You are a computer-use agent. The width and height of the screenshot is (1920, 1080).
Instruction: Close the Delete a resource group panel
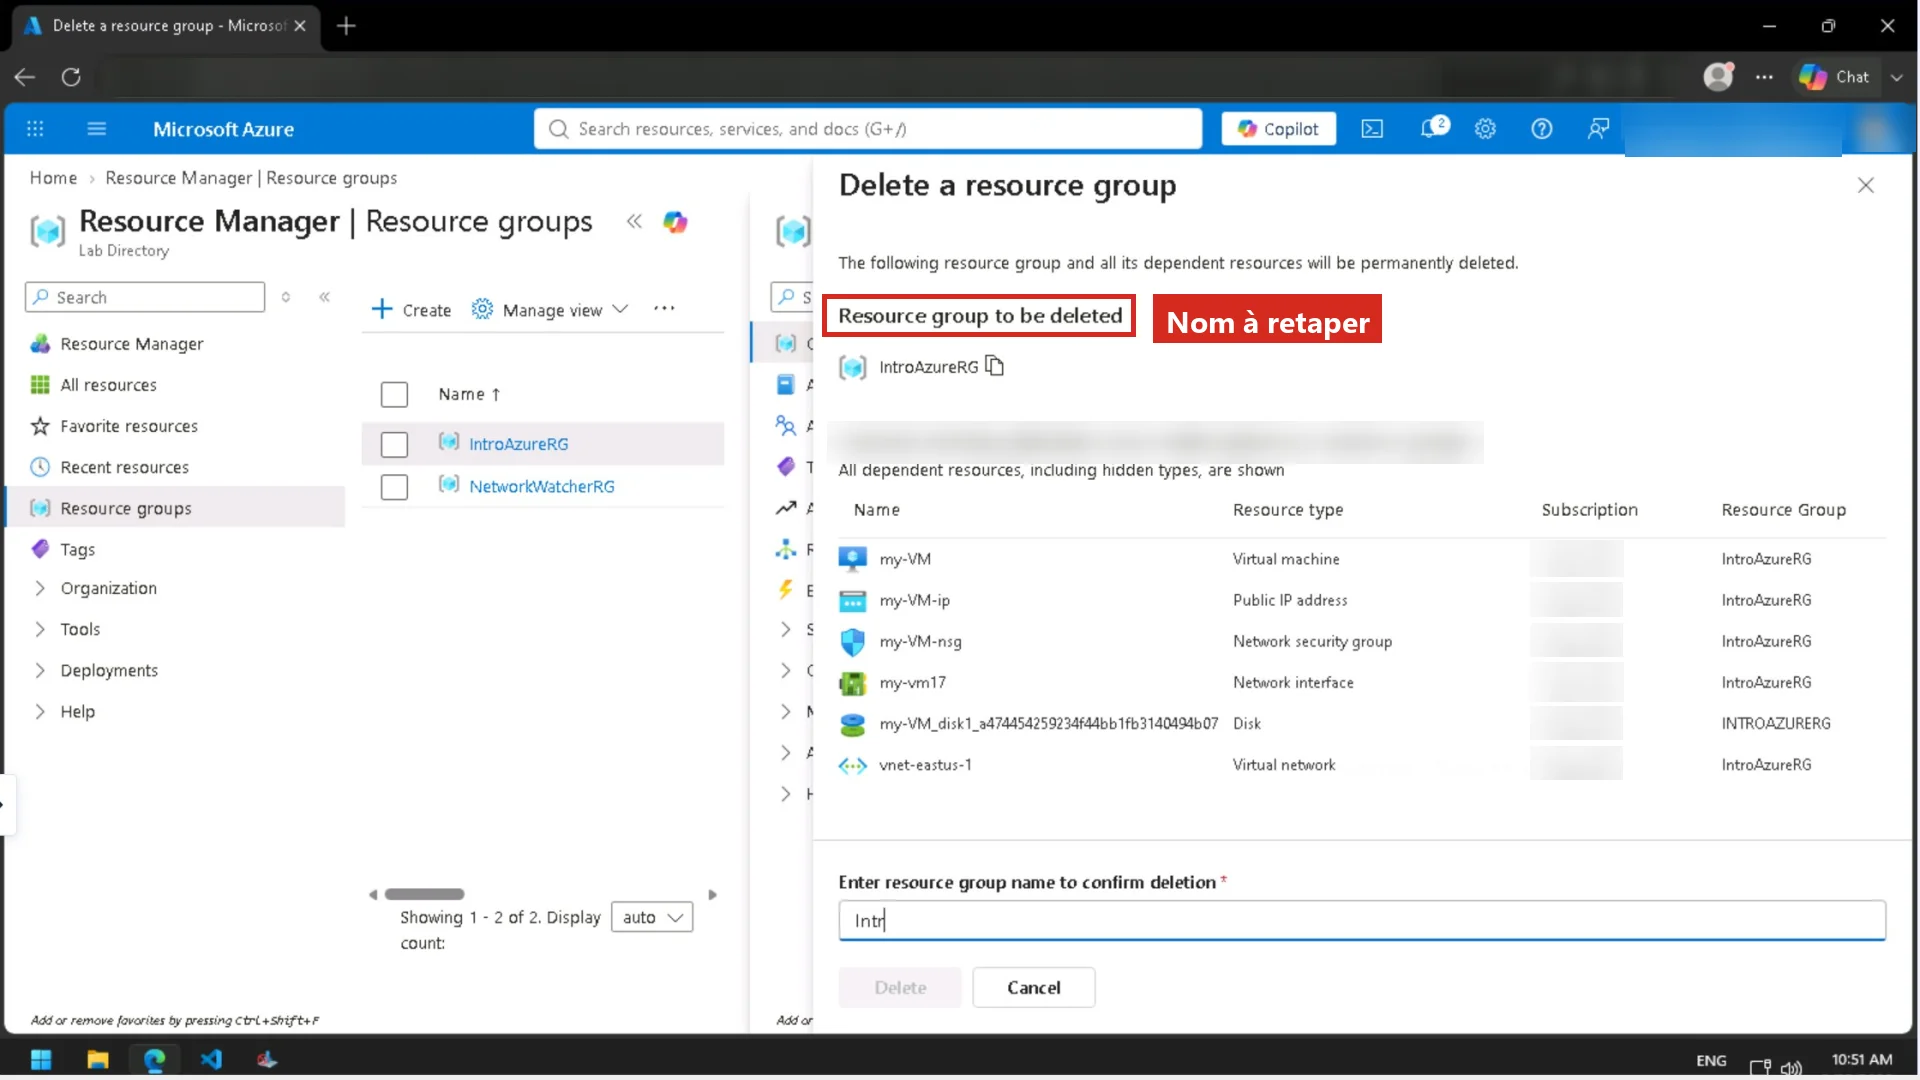tap(1865, 185)
